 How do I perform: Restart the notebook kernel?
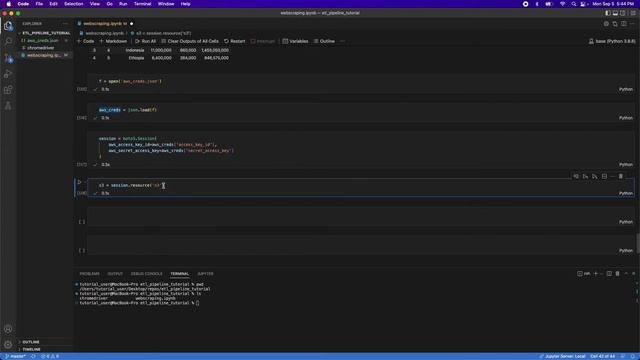(x=235, y=41)
